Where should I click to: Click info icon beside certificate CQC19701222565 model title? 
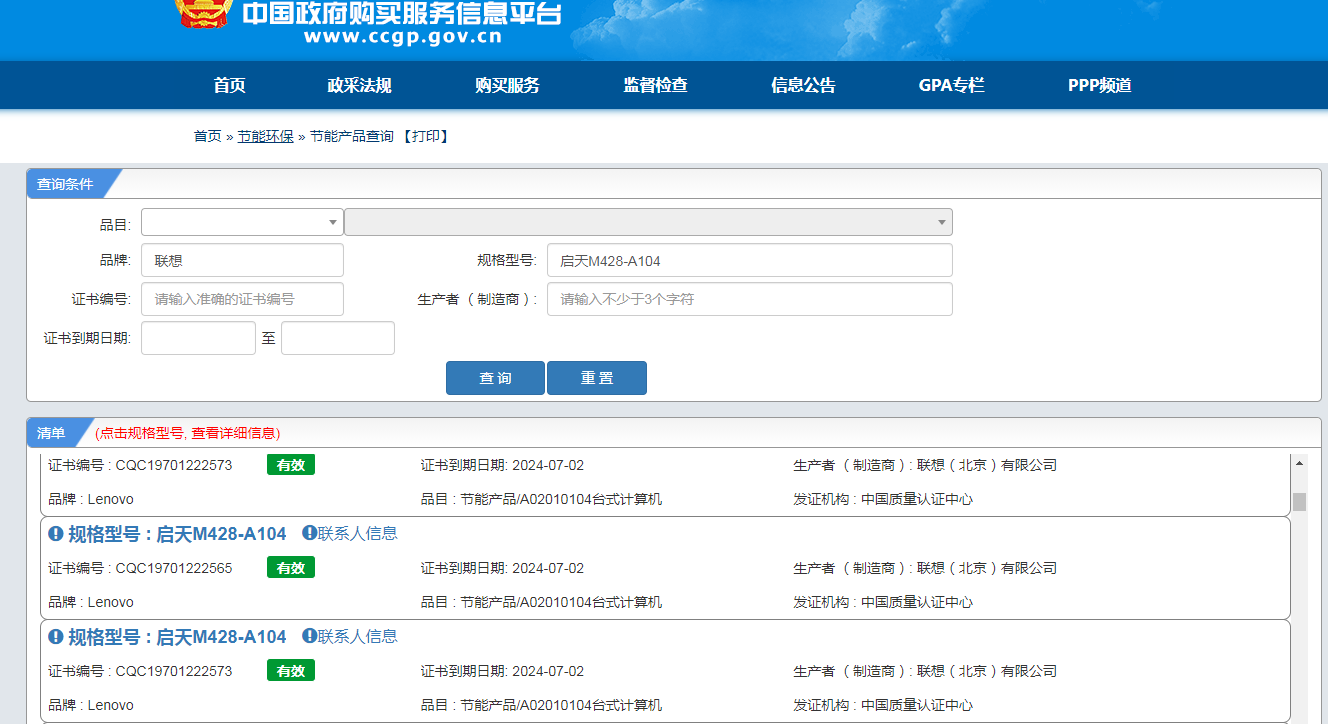(56, 534)
